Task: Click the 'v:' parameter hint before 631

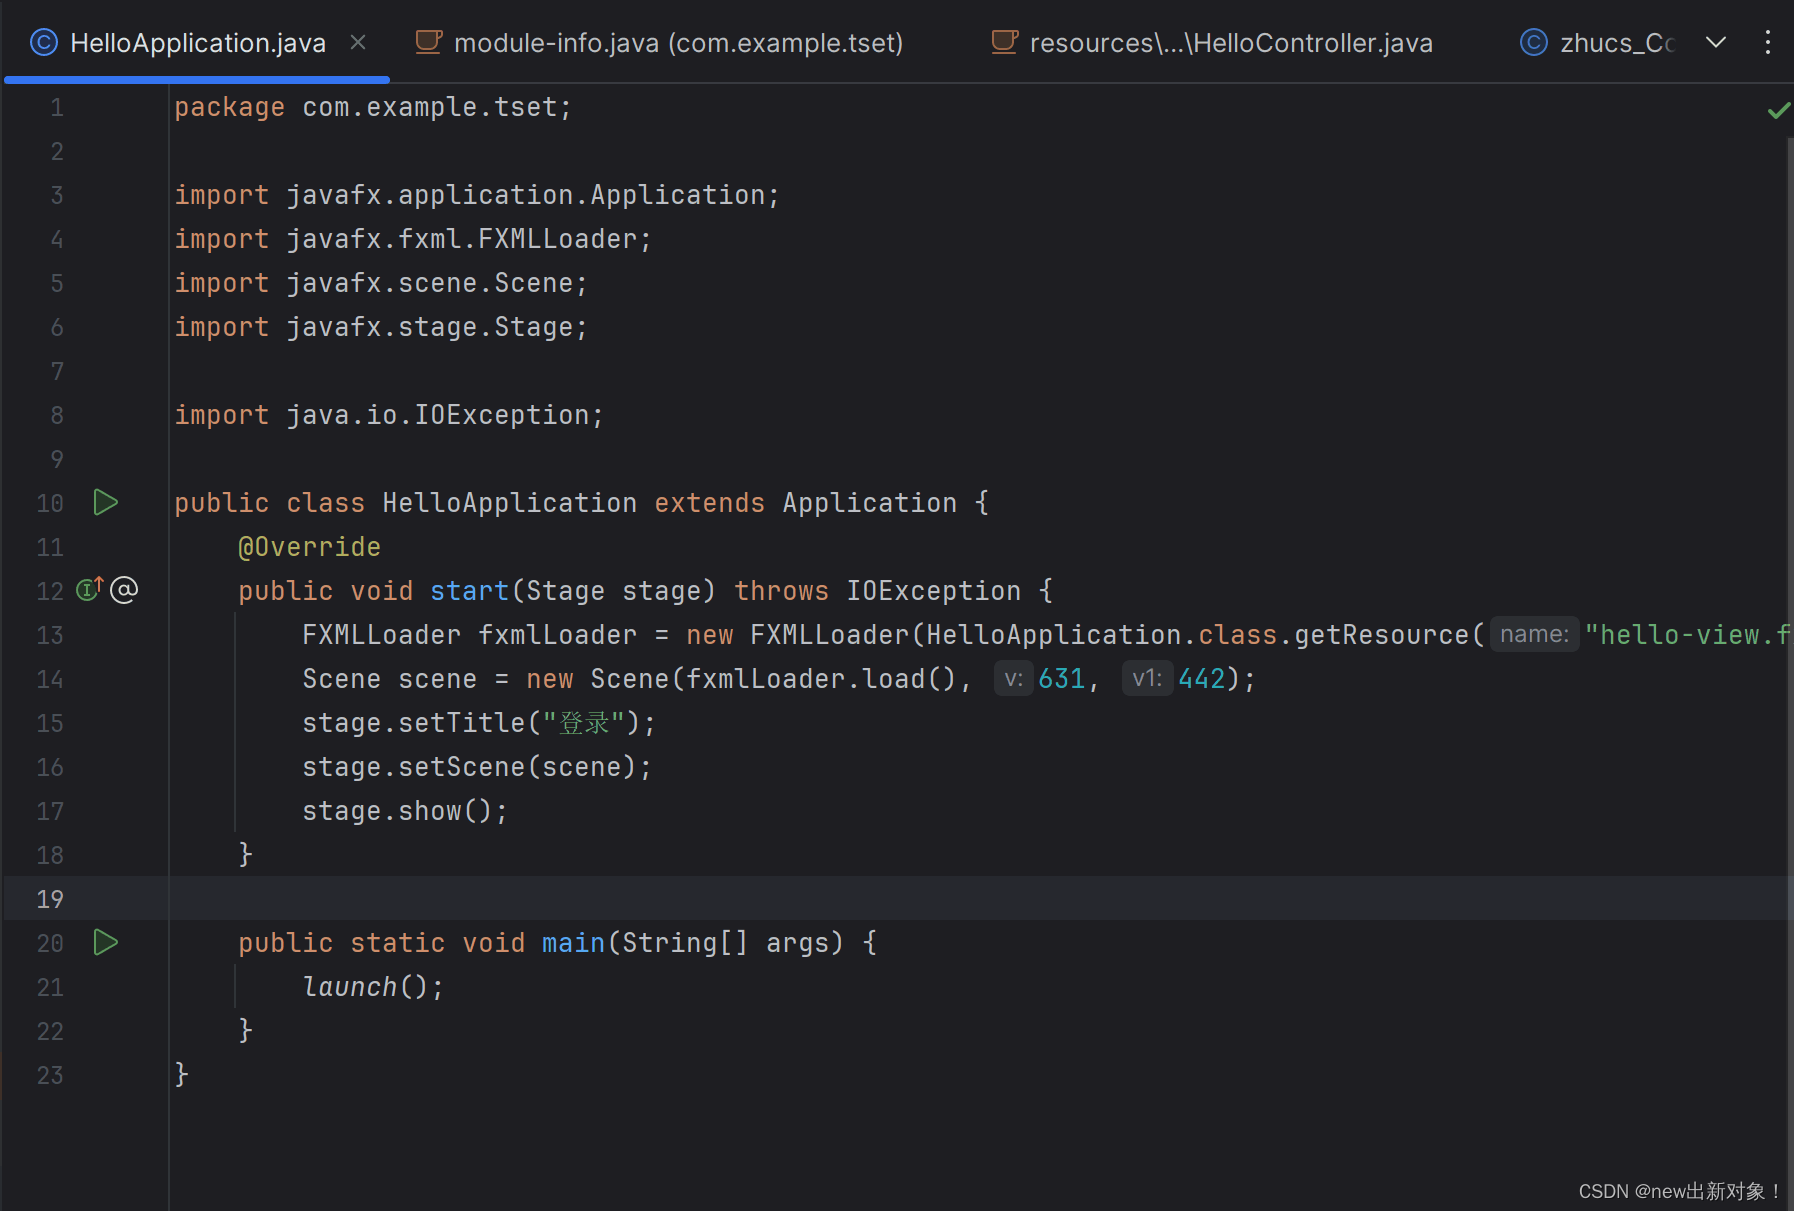Action: click(1013, 678)
